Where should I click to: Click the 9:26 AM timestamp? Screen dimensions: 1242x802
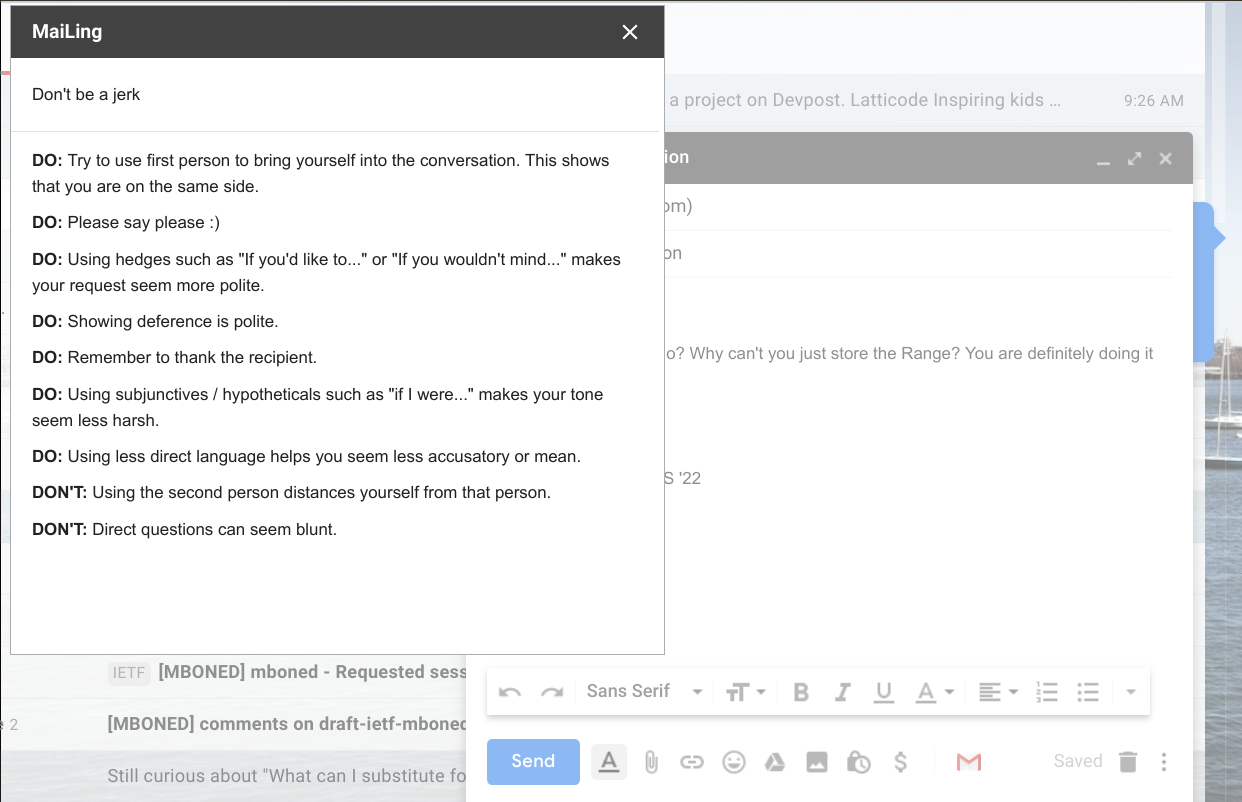tap(1153, 100)
